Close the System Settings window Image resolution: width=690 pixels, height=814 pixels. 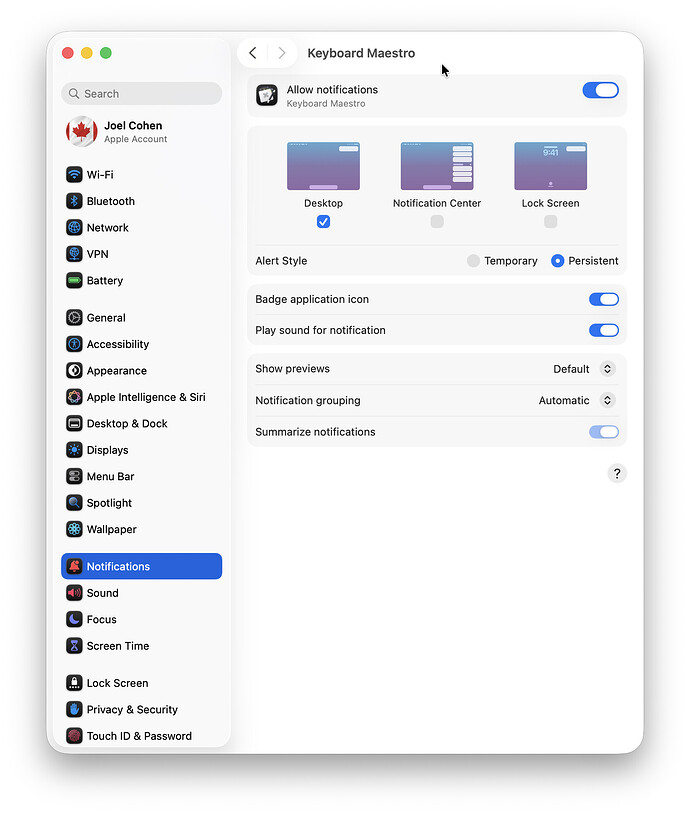67,53
